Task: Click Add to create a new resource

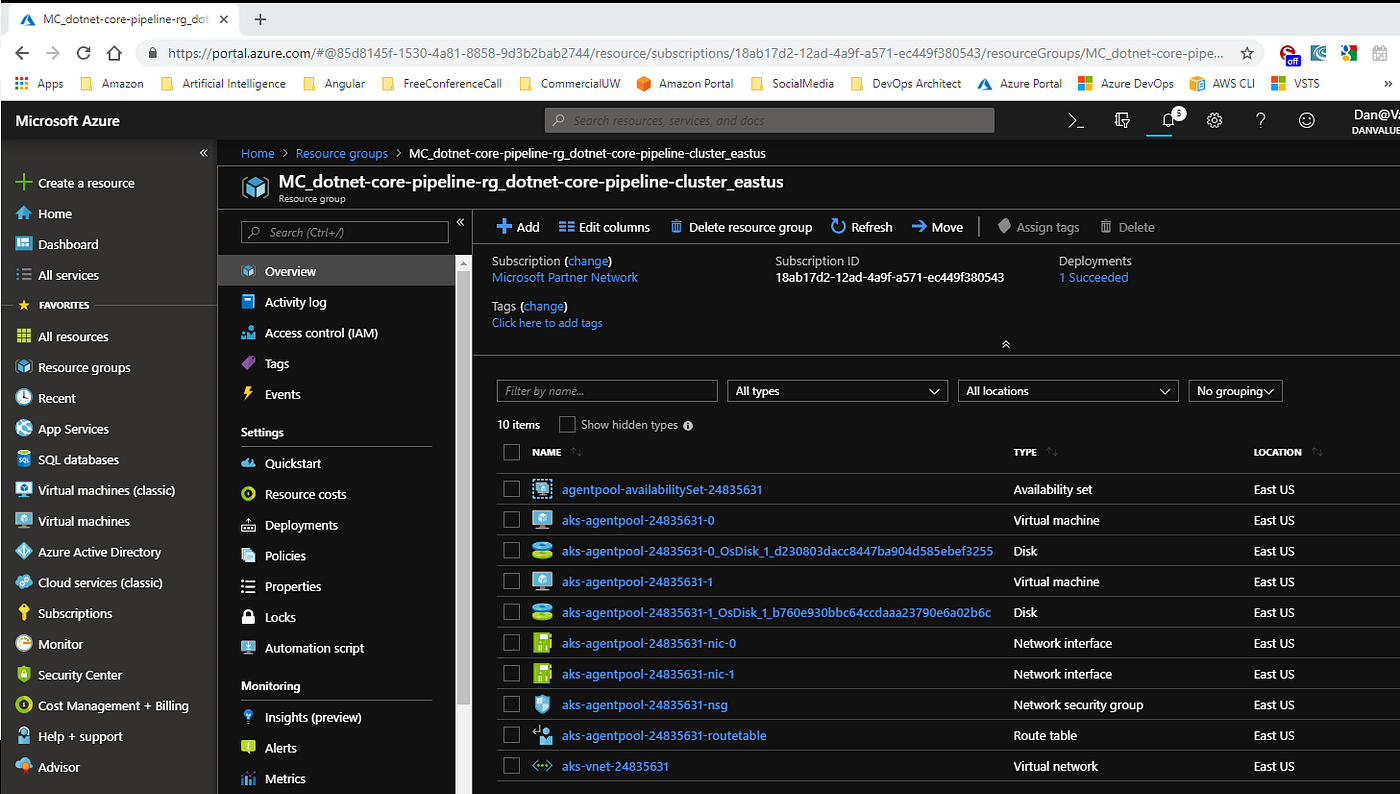Action: 518,227
